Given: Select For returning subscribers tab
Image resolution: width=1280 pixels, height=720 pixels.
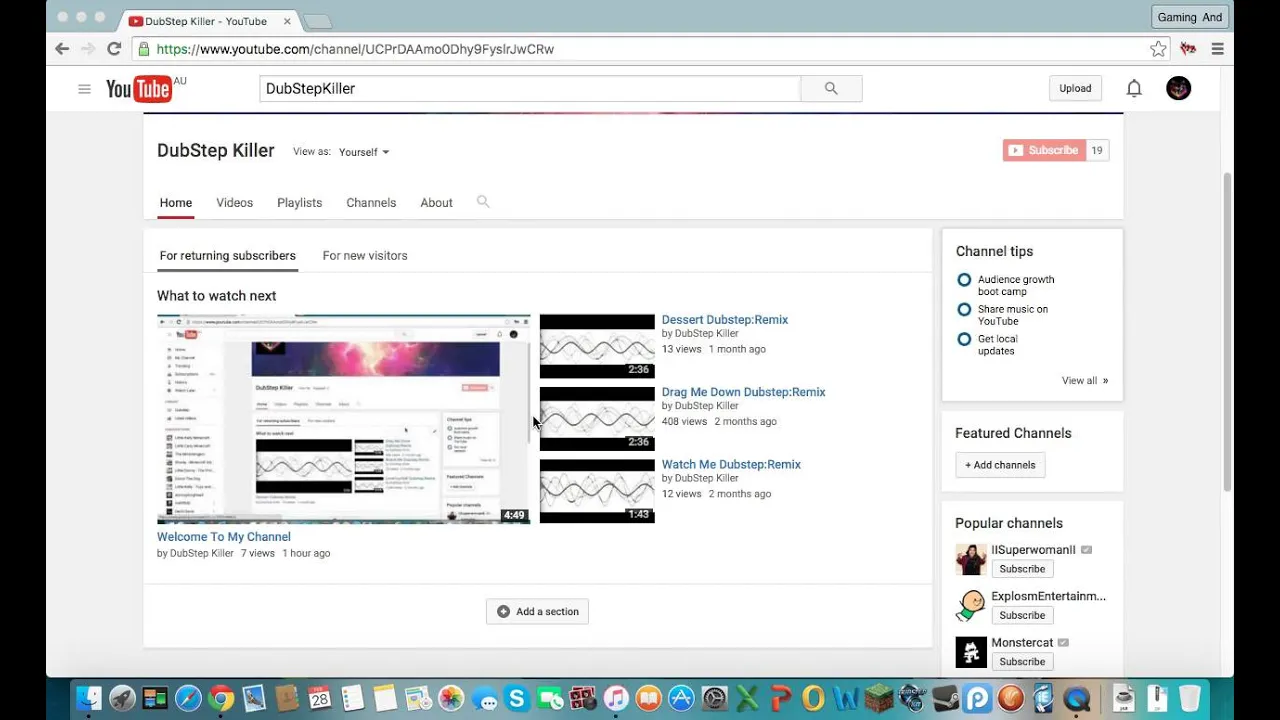Looking at the screenshot, I should click(228, 255).
